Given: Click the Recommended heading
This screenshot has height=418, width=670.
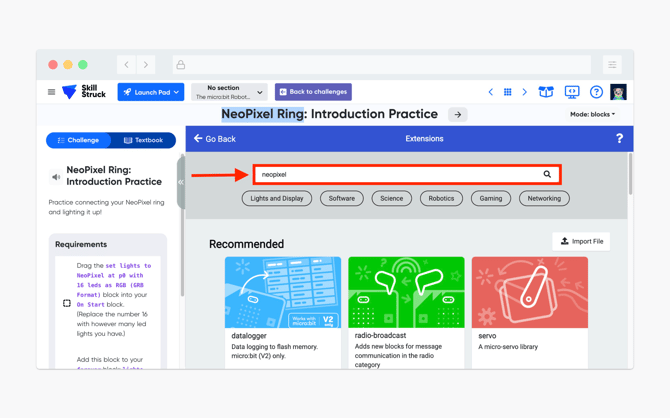Looking at the screenshot, I should click(247, 244).
